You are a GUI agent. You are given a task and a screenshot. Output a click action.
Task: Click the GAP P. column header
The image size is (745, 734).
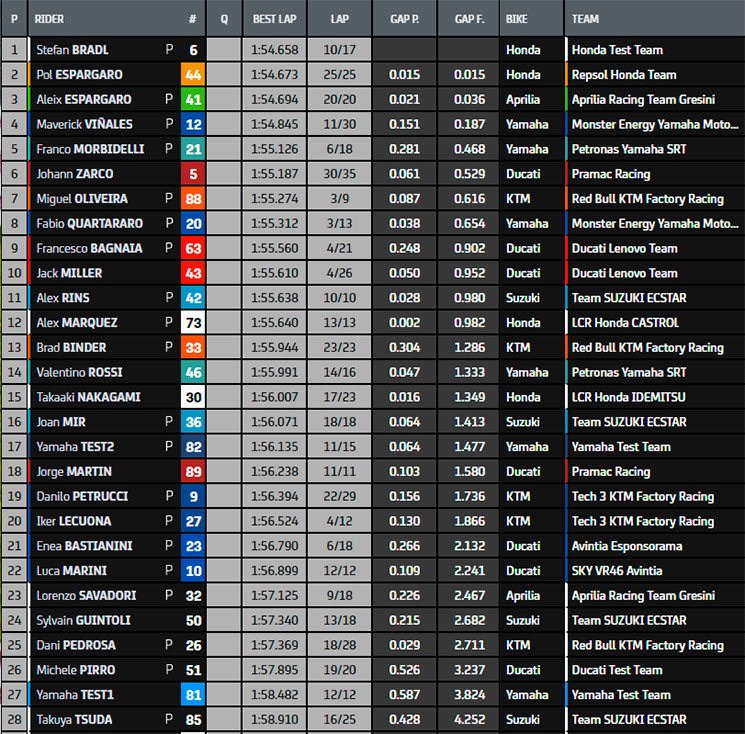point(404,19)
